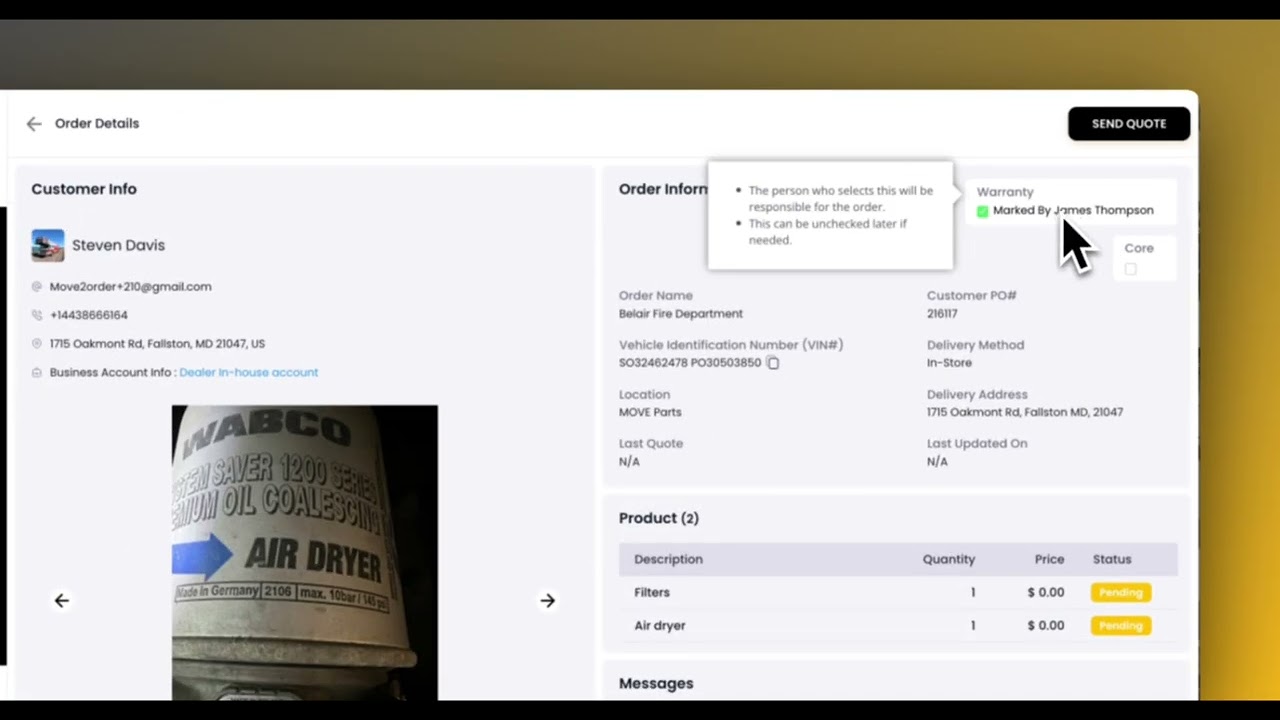Click the Messages section heading
Viewport: 1280px width, 720px height.
656,683
